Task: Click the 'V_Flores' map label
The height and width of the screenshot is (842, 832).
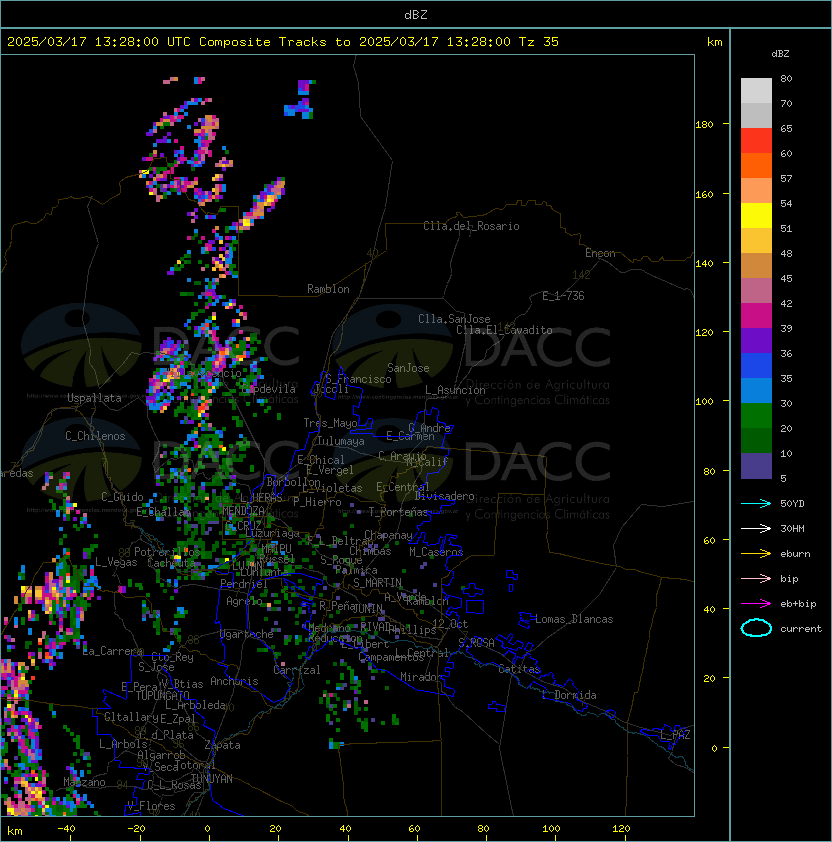Action: pos(151,806)
